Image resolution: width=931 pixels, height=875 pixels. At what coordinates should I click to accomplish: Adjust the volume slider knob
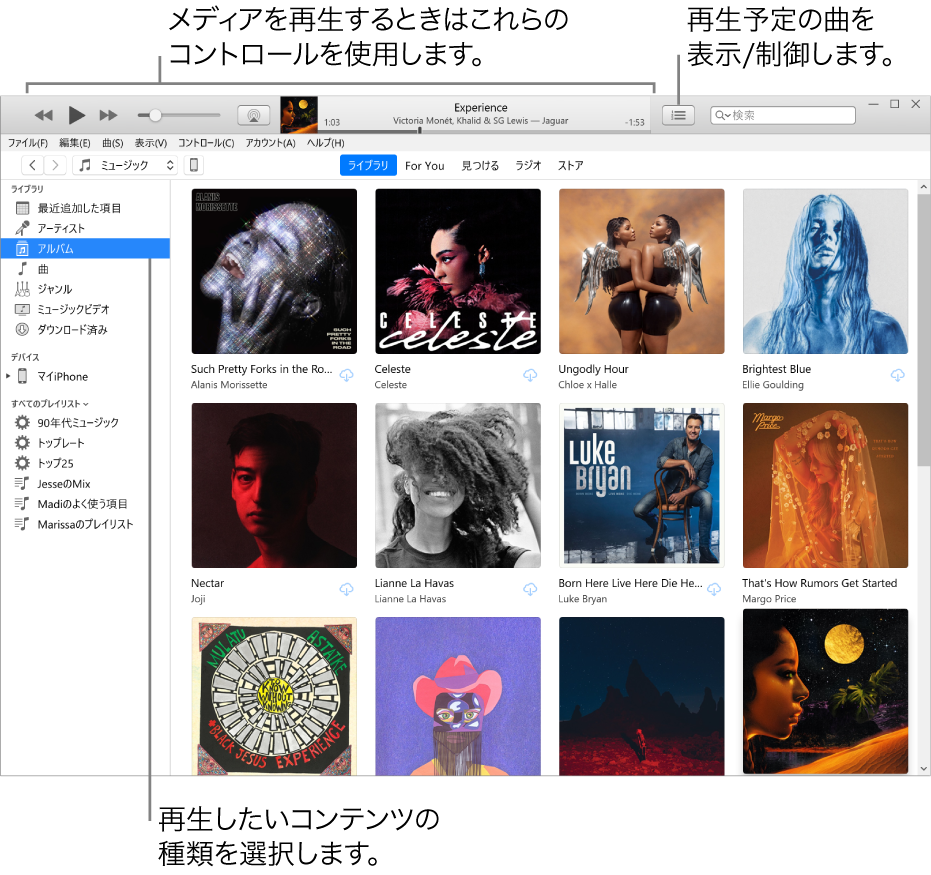pyautogui.click(x=155, y=115)
